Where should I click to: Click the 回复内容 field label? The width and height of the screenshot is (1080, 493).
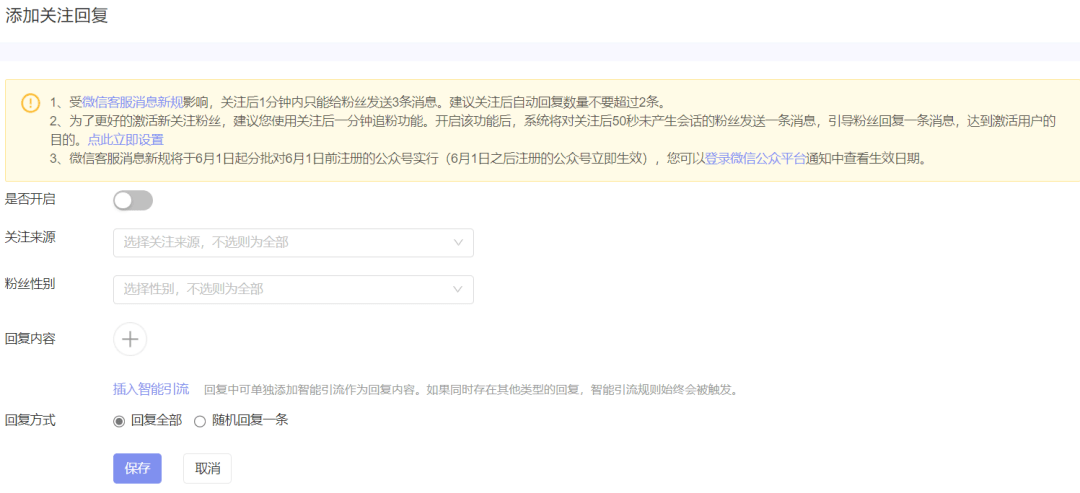pos(30,339)
